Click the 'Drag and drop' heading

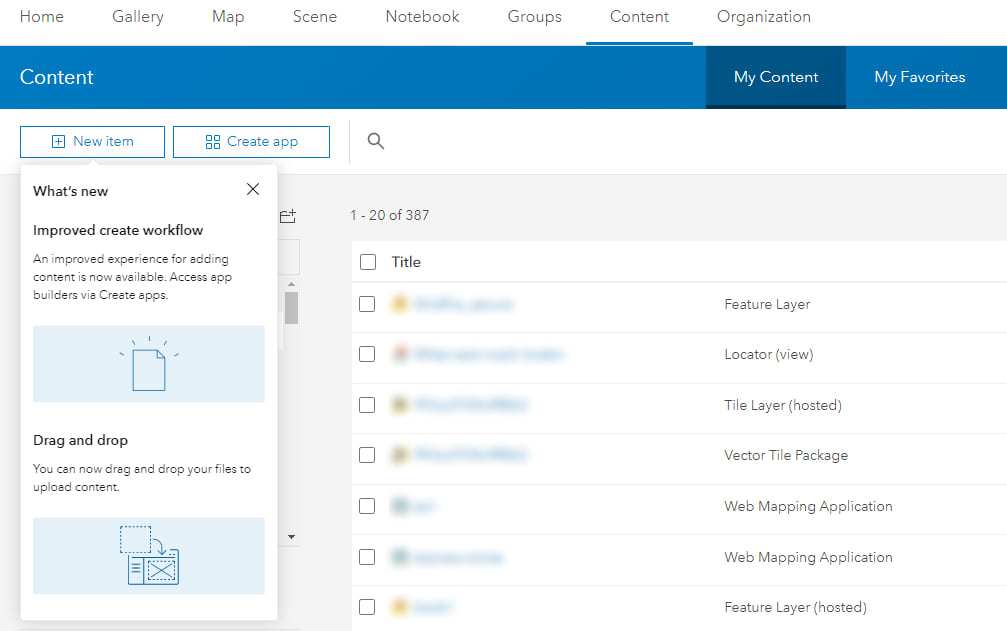[x=80, y=440]
